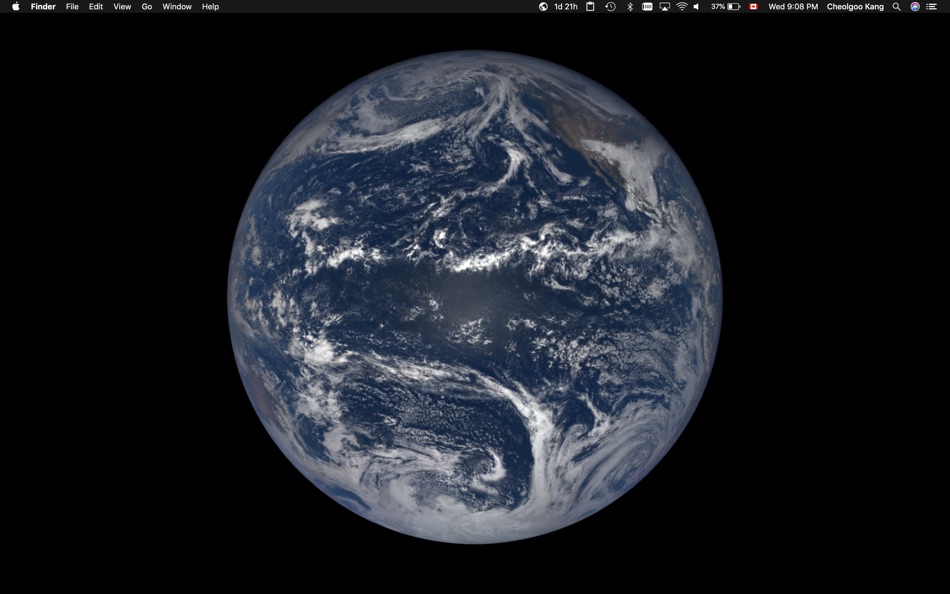This screenshot has width=950, height=594.
Task: Open the Window menu
Action: [x=177, y=7]
